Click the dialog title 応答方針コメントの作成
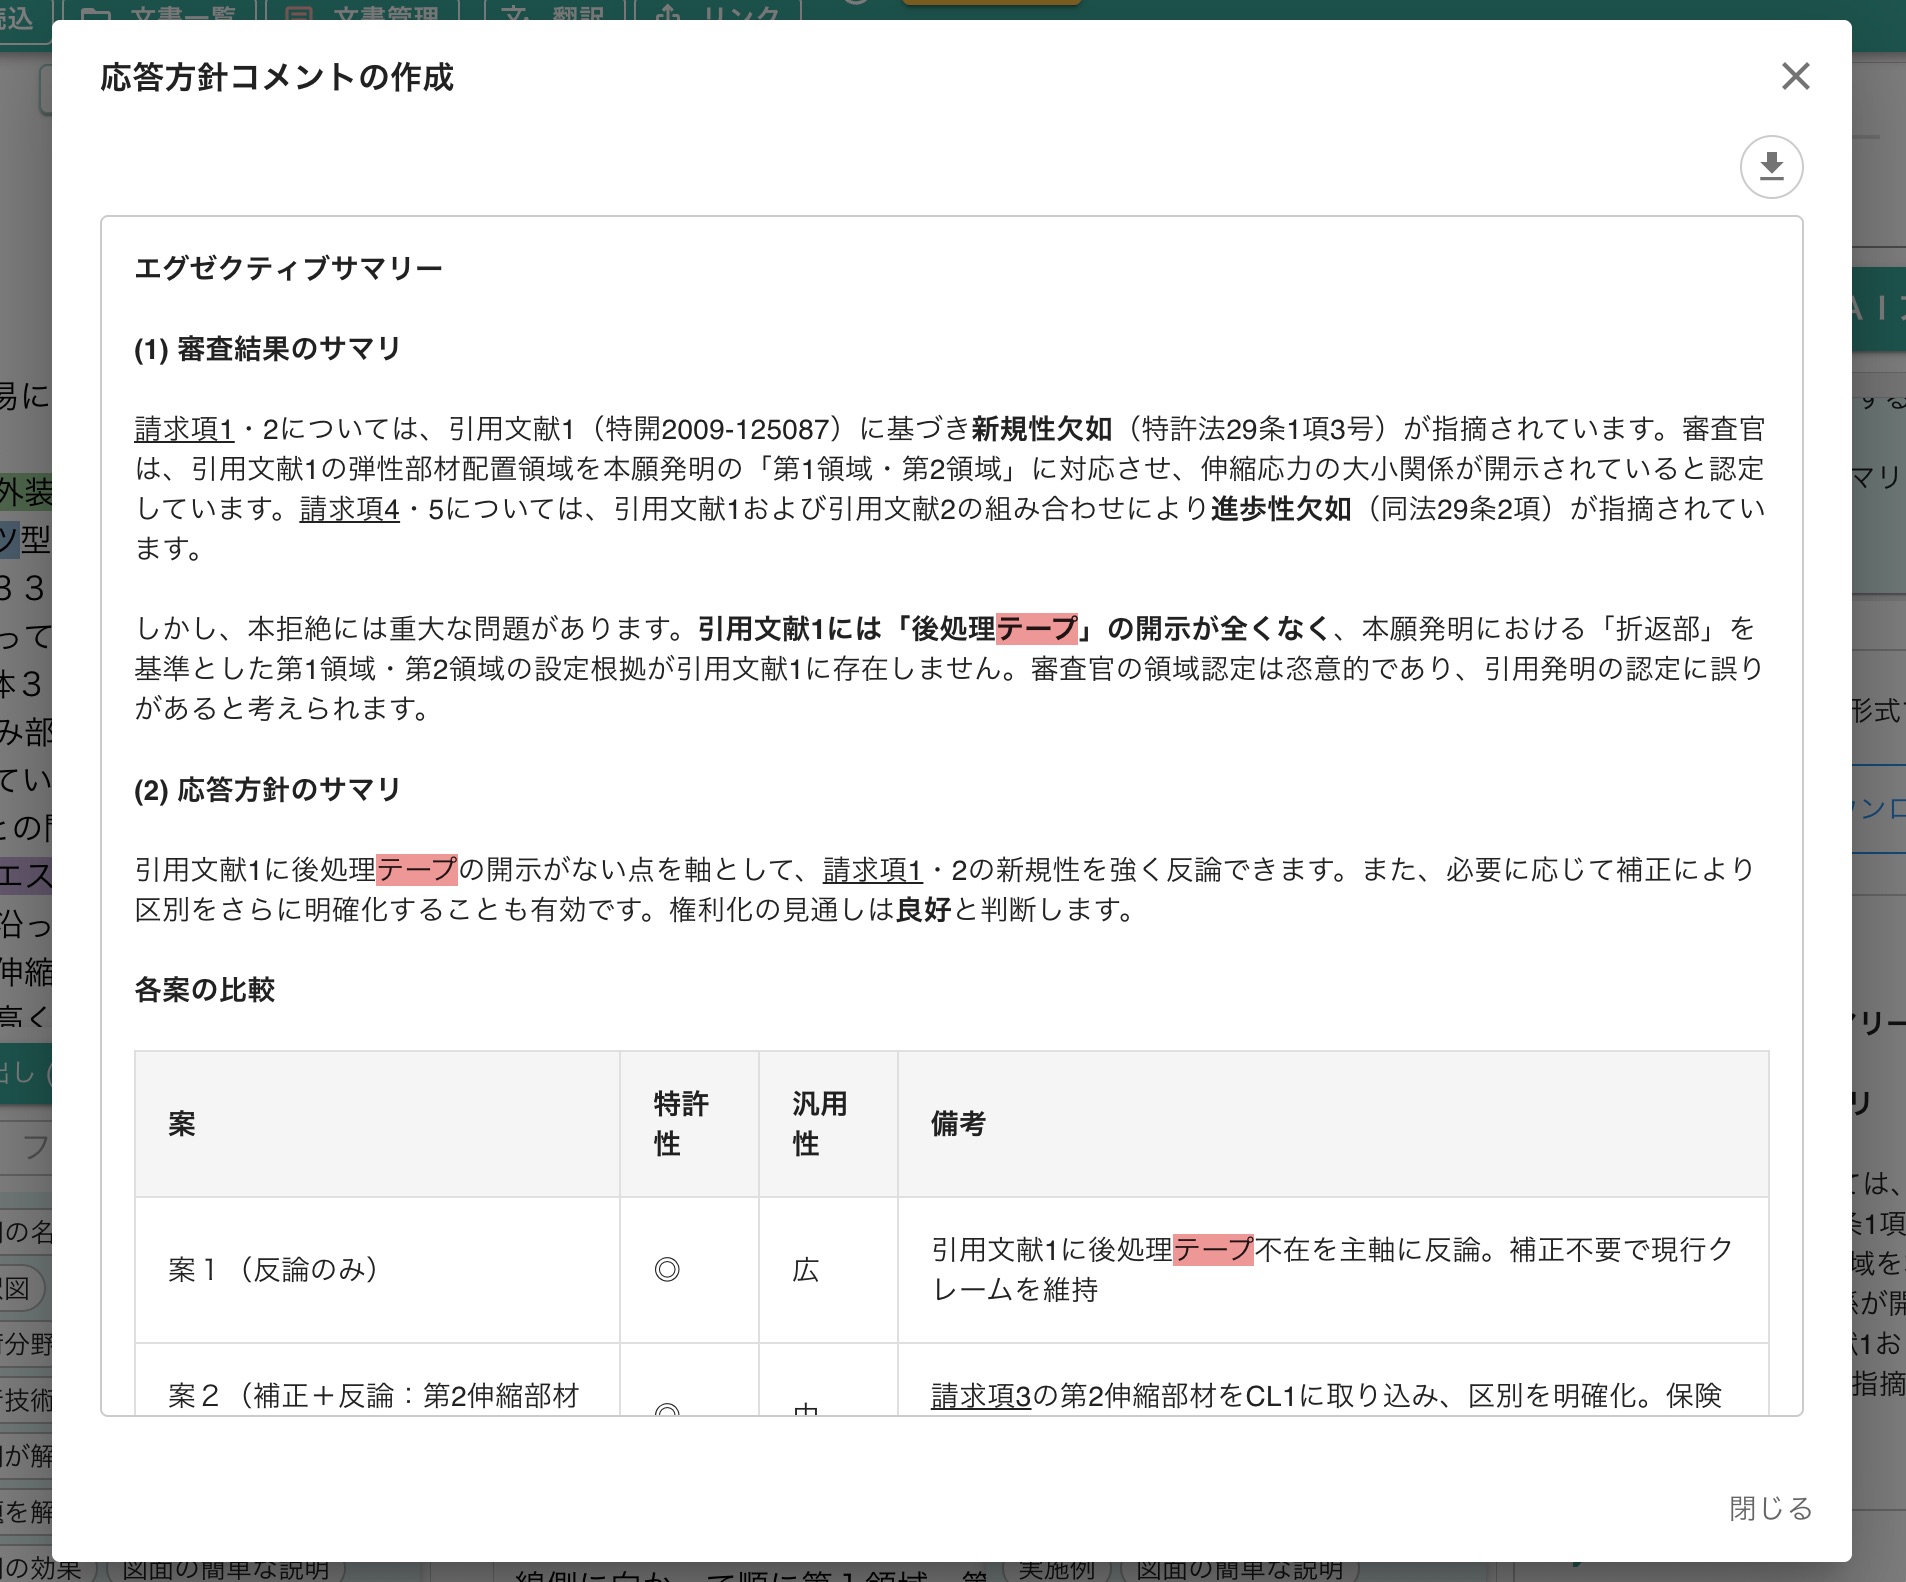 click(x=277, y=77)
